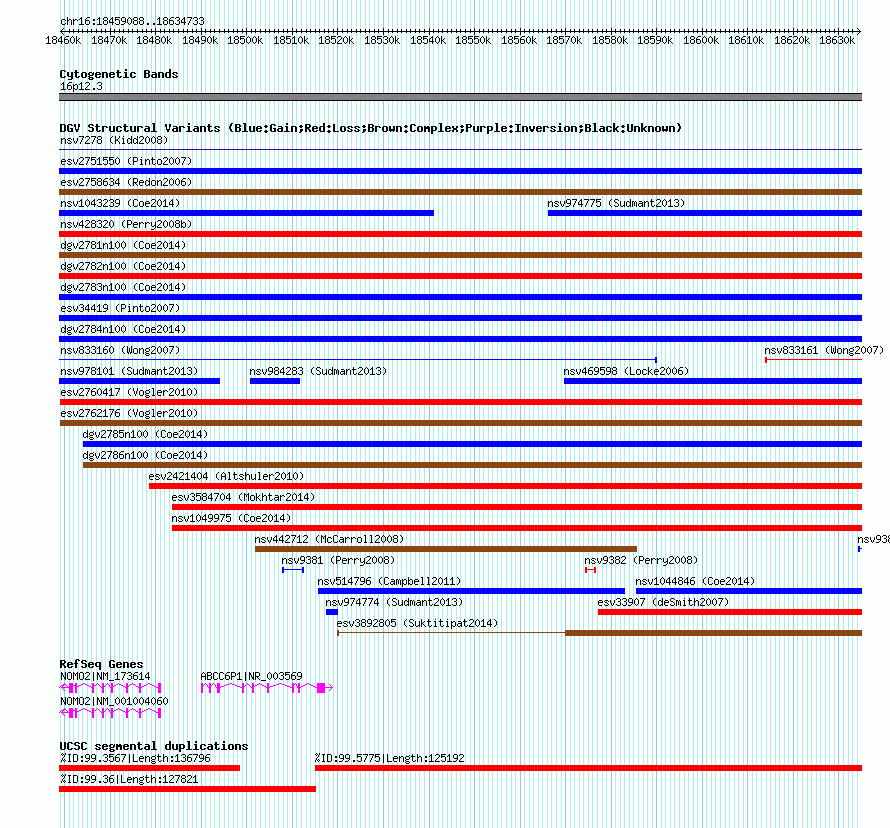This screenshot has height=828, width=890.
Task: Select the nsv833160 (Wong2007) label
Action: [120, 350]
